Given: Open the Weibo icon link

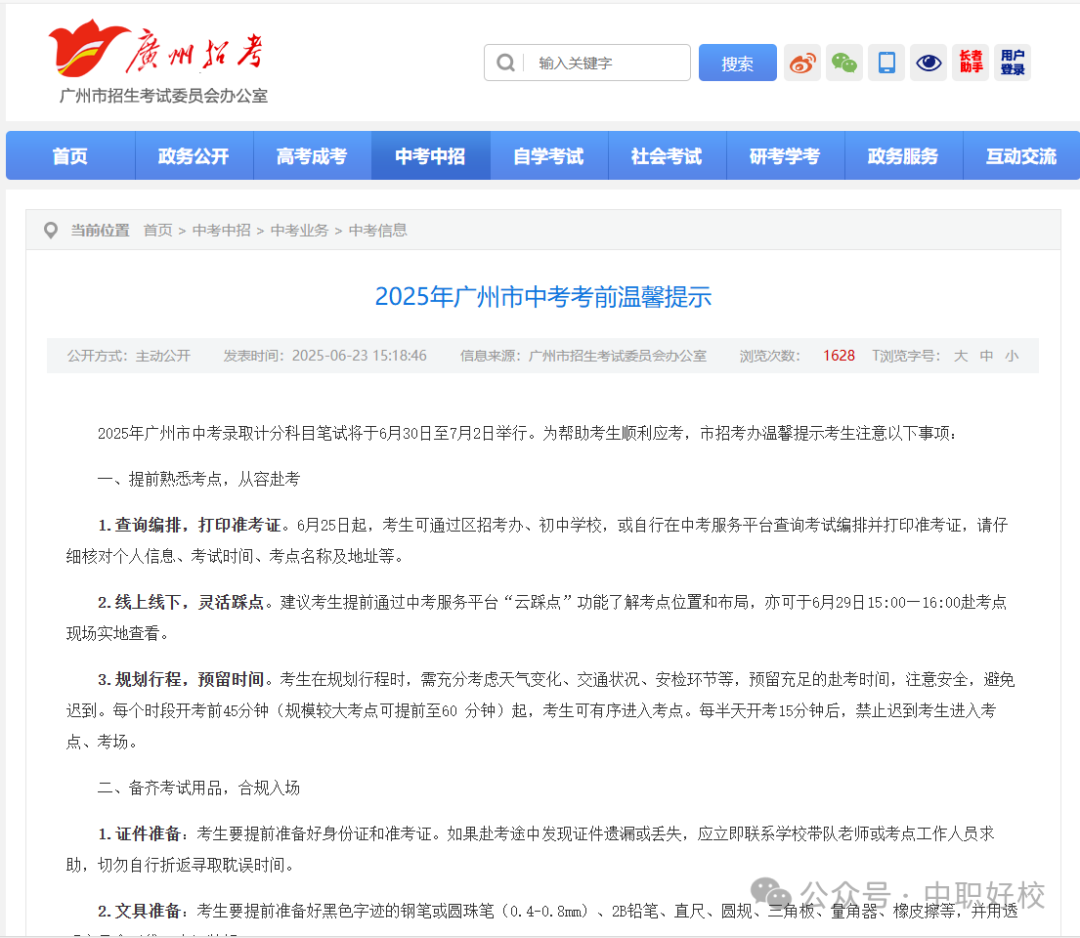Looking at the screenshot, I should click(802, 63).
